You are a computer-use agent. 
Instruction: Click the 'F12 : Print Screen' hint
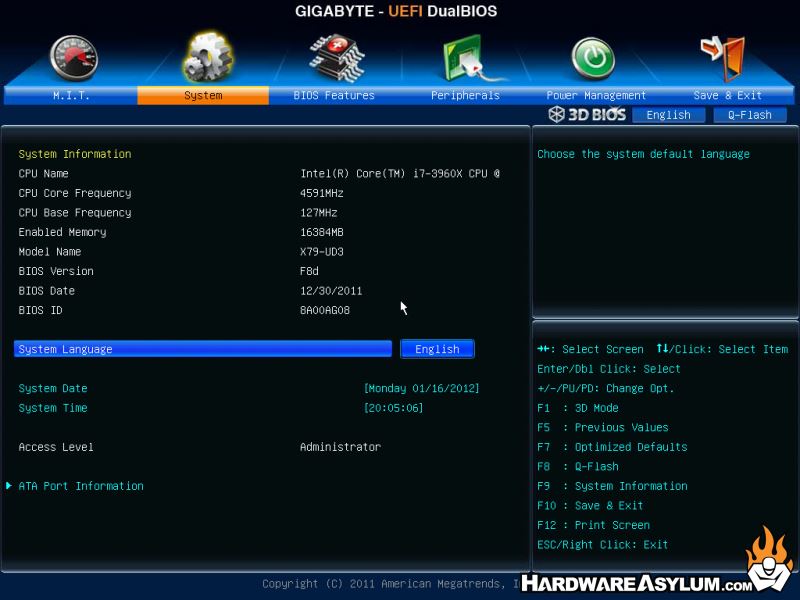point(593,525)
